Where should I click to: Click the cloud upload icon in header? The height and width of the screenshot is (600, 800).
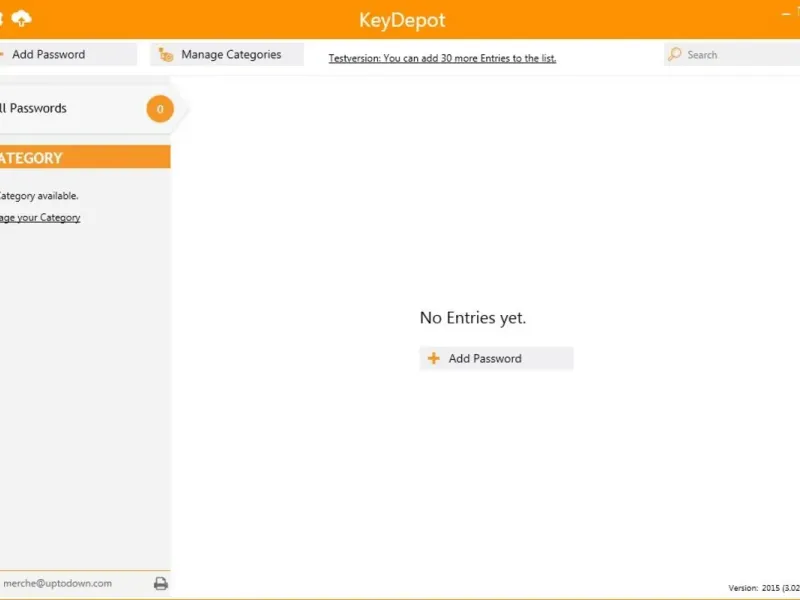[x=21, y=18]
